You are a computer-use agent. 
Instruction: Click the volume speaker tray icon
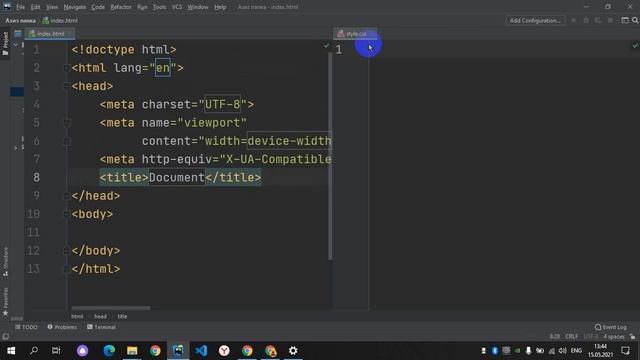tap(562, 351)
